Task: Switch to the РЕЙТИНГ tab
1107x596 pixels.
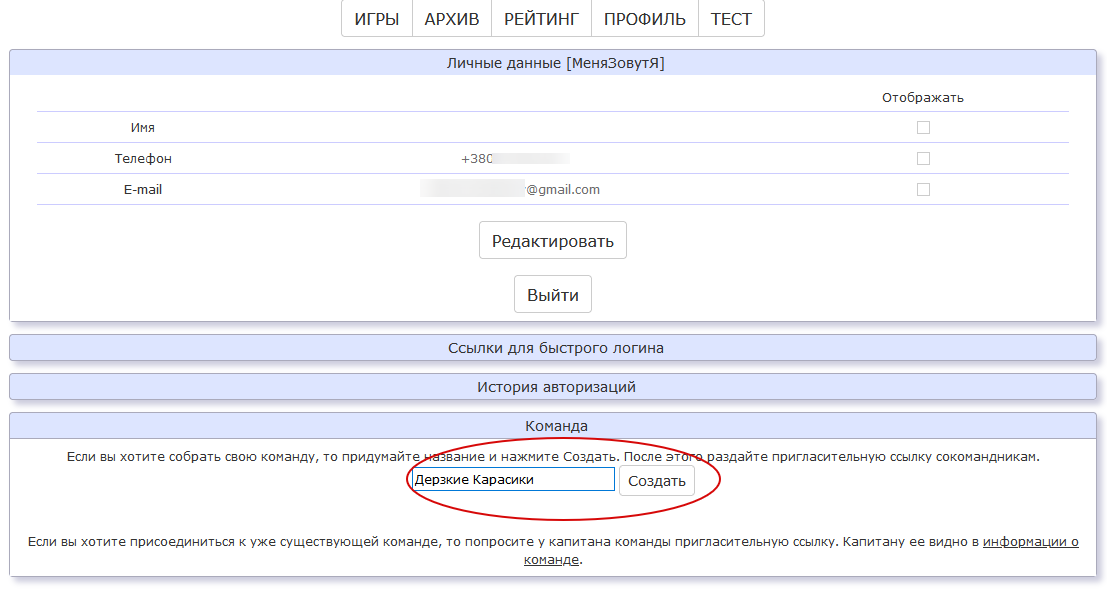Action: (x=541, y=19)
